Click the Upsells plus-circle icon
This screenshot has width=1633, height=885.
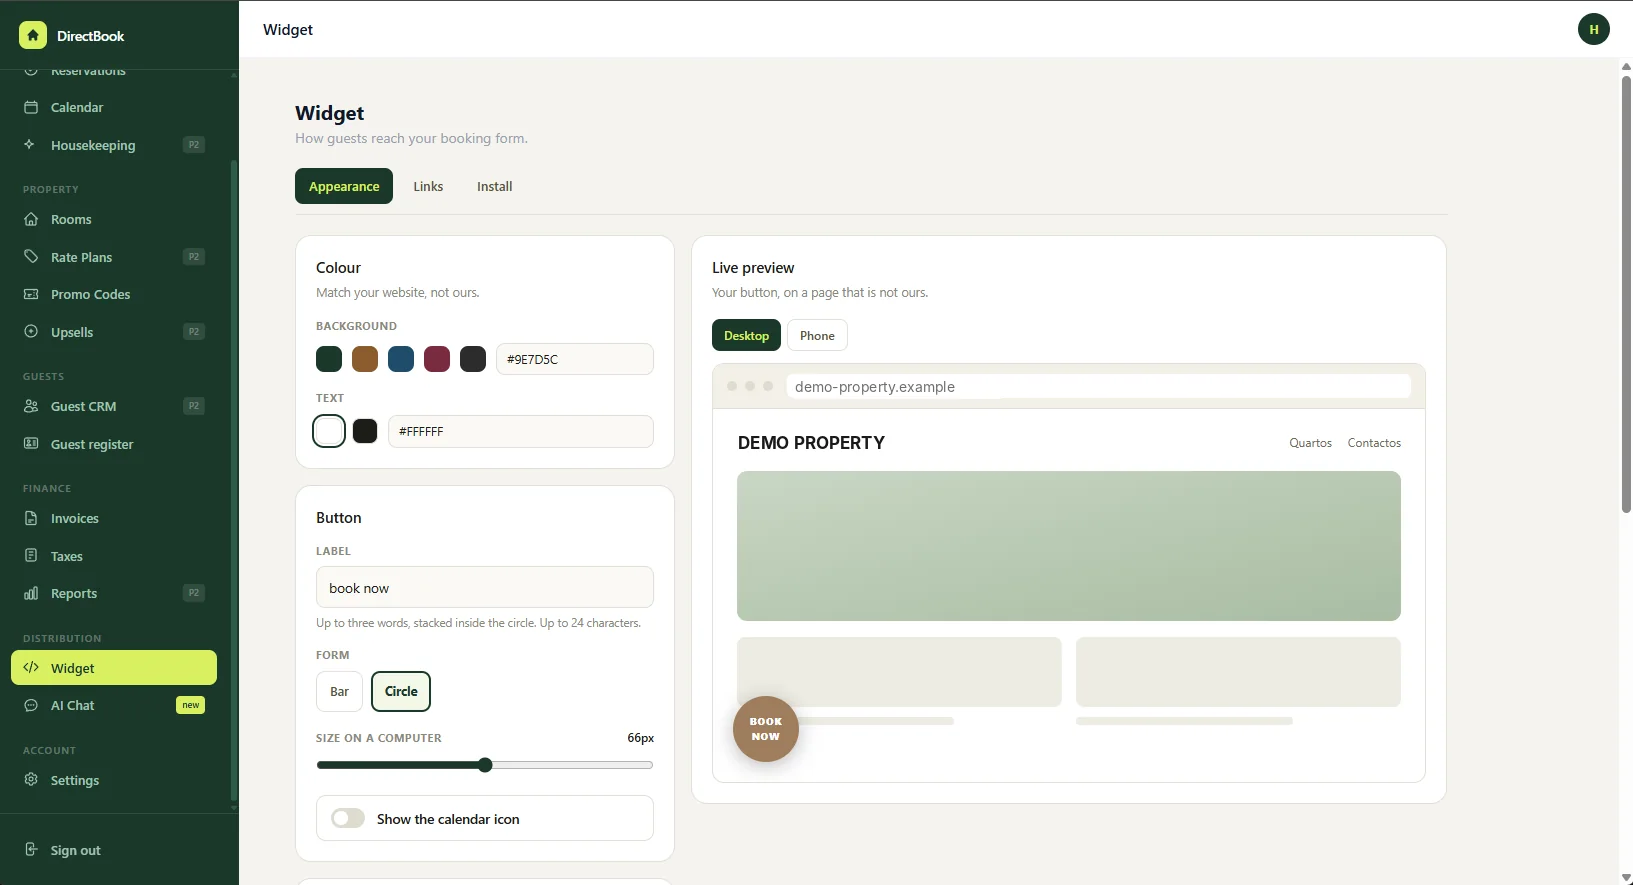(x=31, y=332)
